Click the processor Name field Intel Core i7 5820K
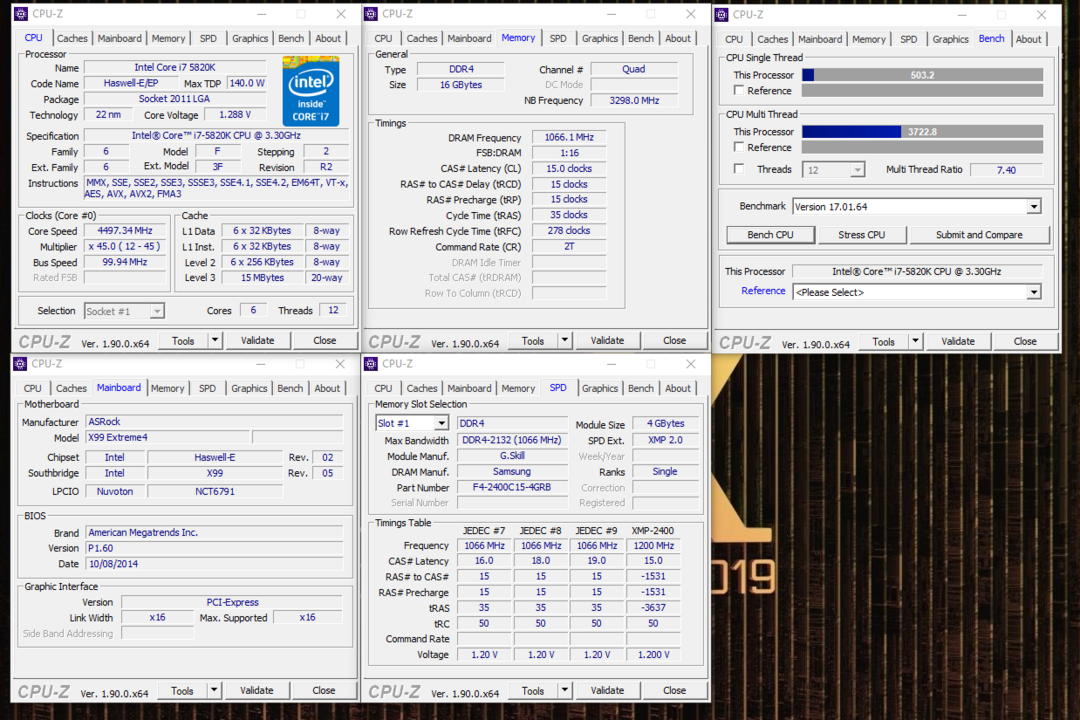 tap(175, 68)
